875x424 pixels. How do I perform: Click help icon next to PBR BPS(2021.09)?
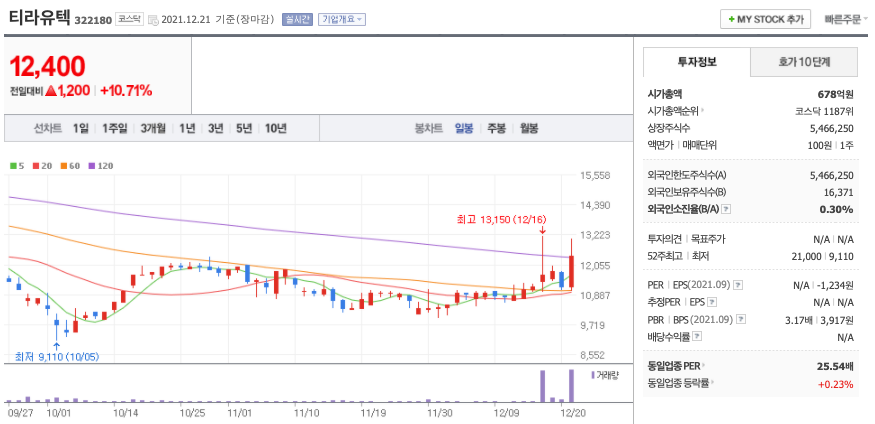tap(741, 320)
